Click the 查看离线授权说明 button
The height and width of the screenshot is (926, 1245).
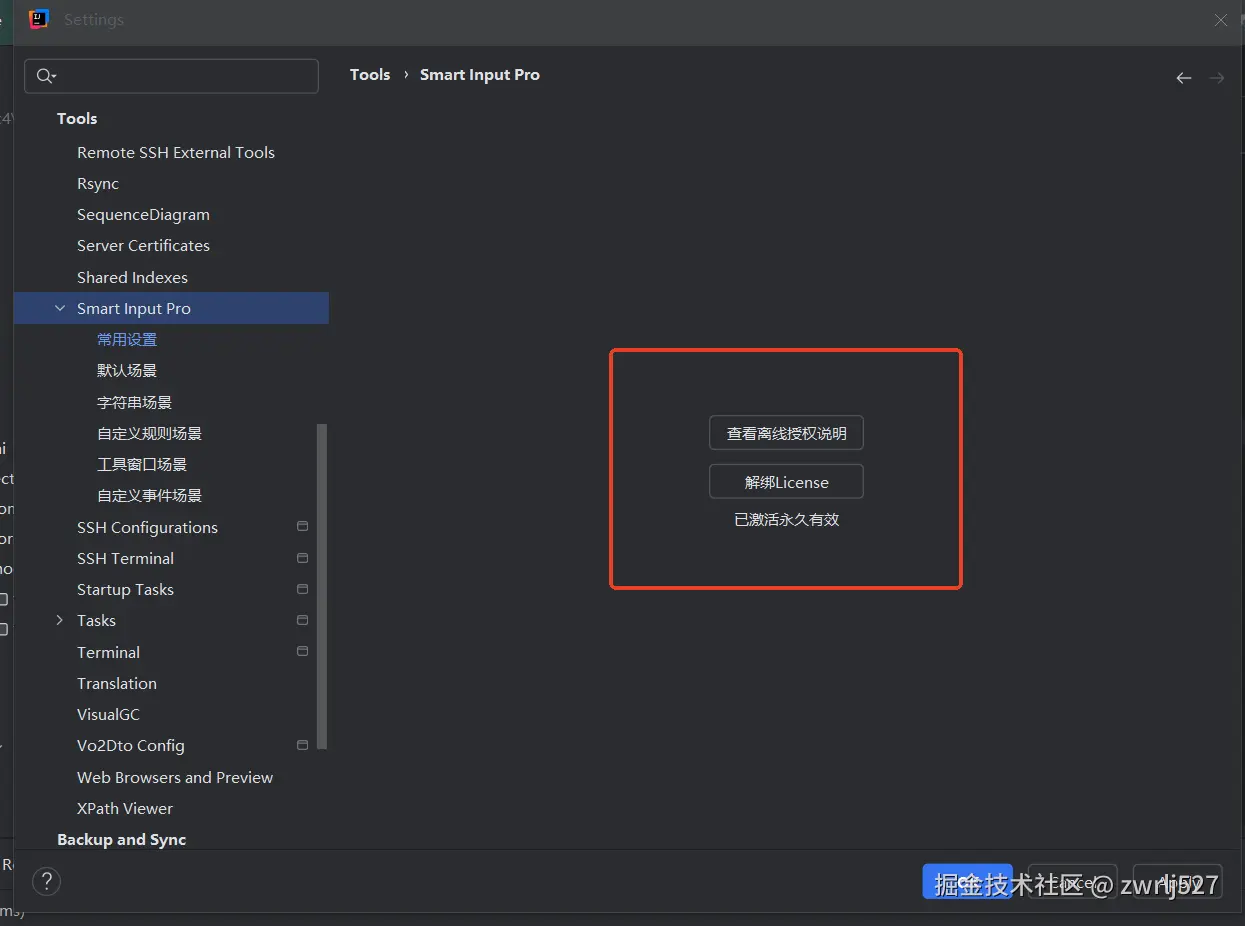(x=786, y=433)
